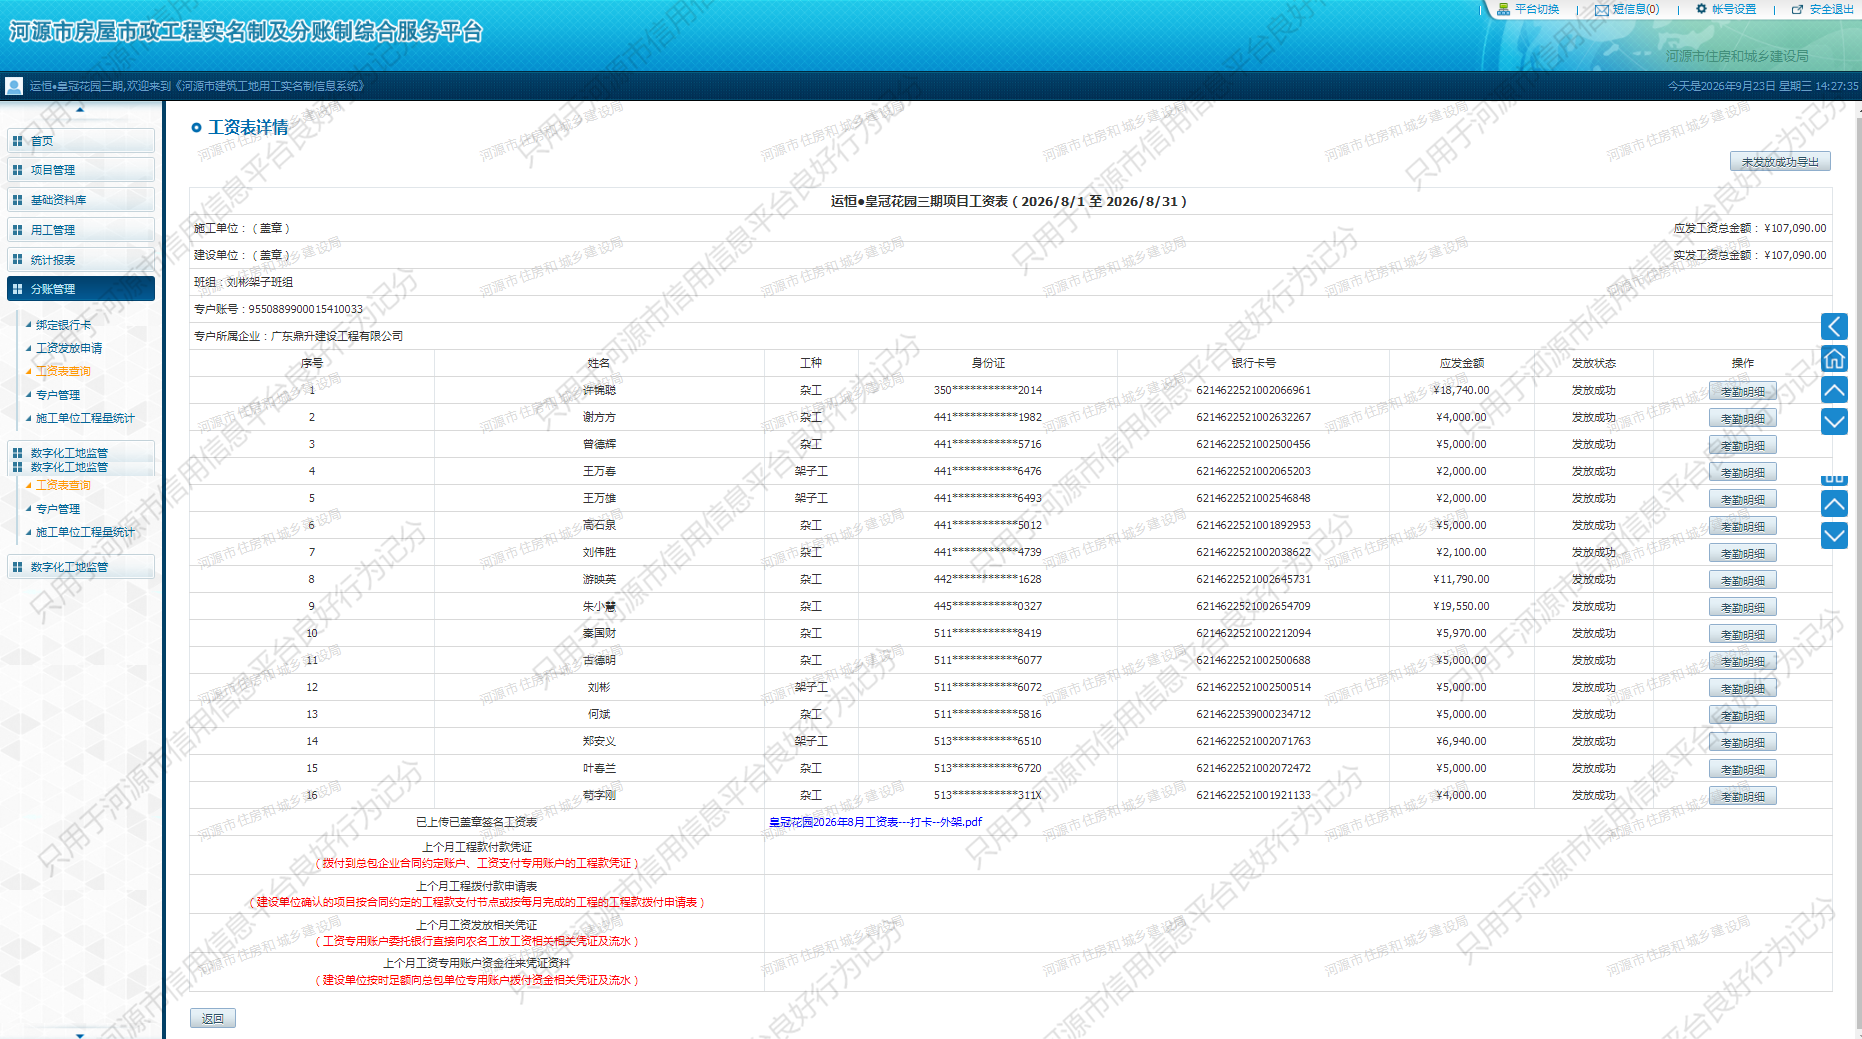Click the 返回 button
This screenshot has width=1862, height=1039.
coord(213,1018)
